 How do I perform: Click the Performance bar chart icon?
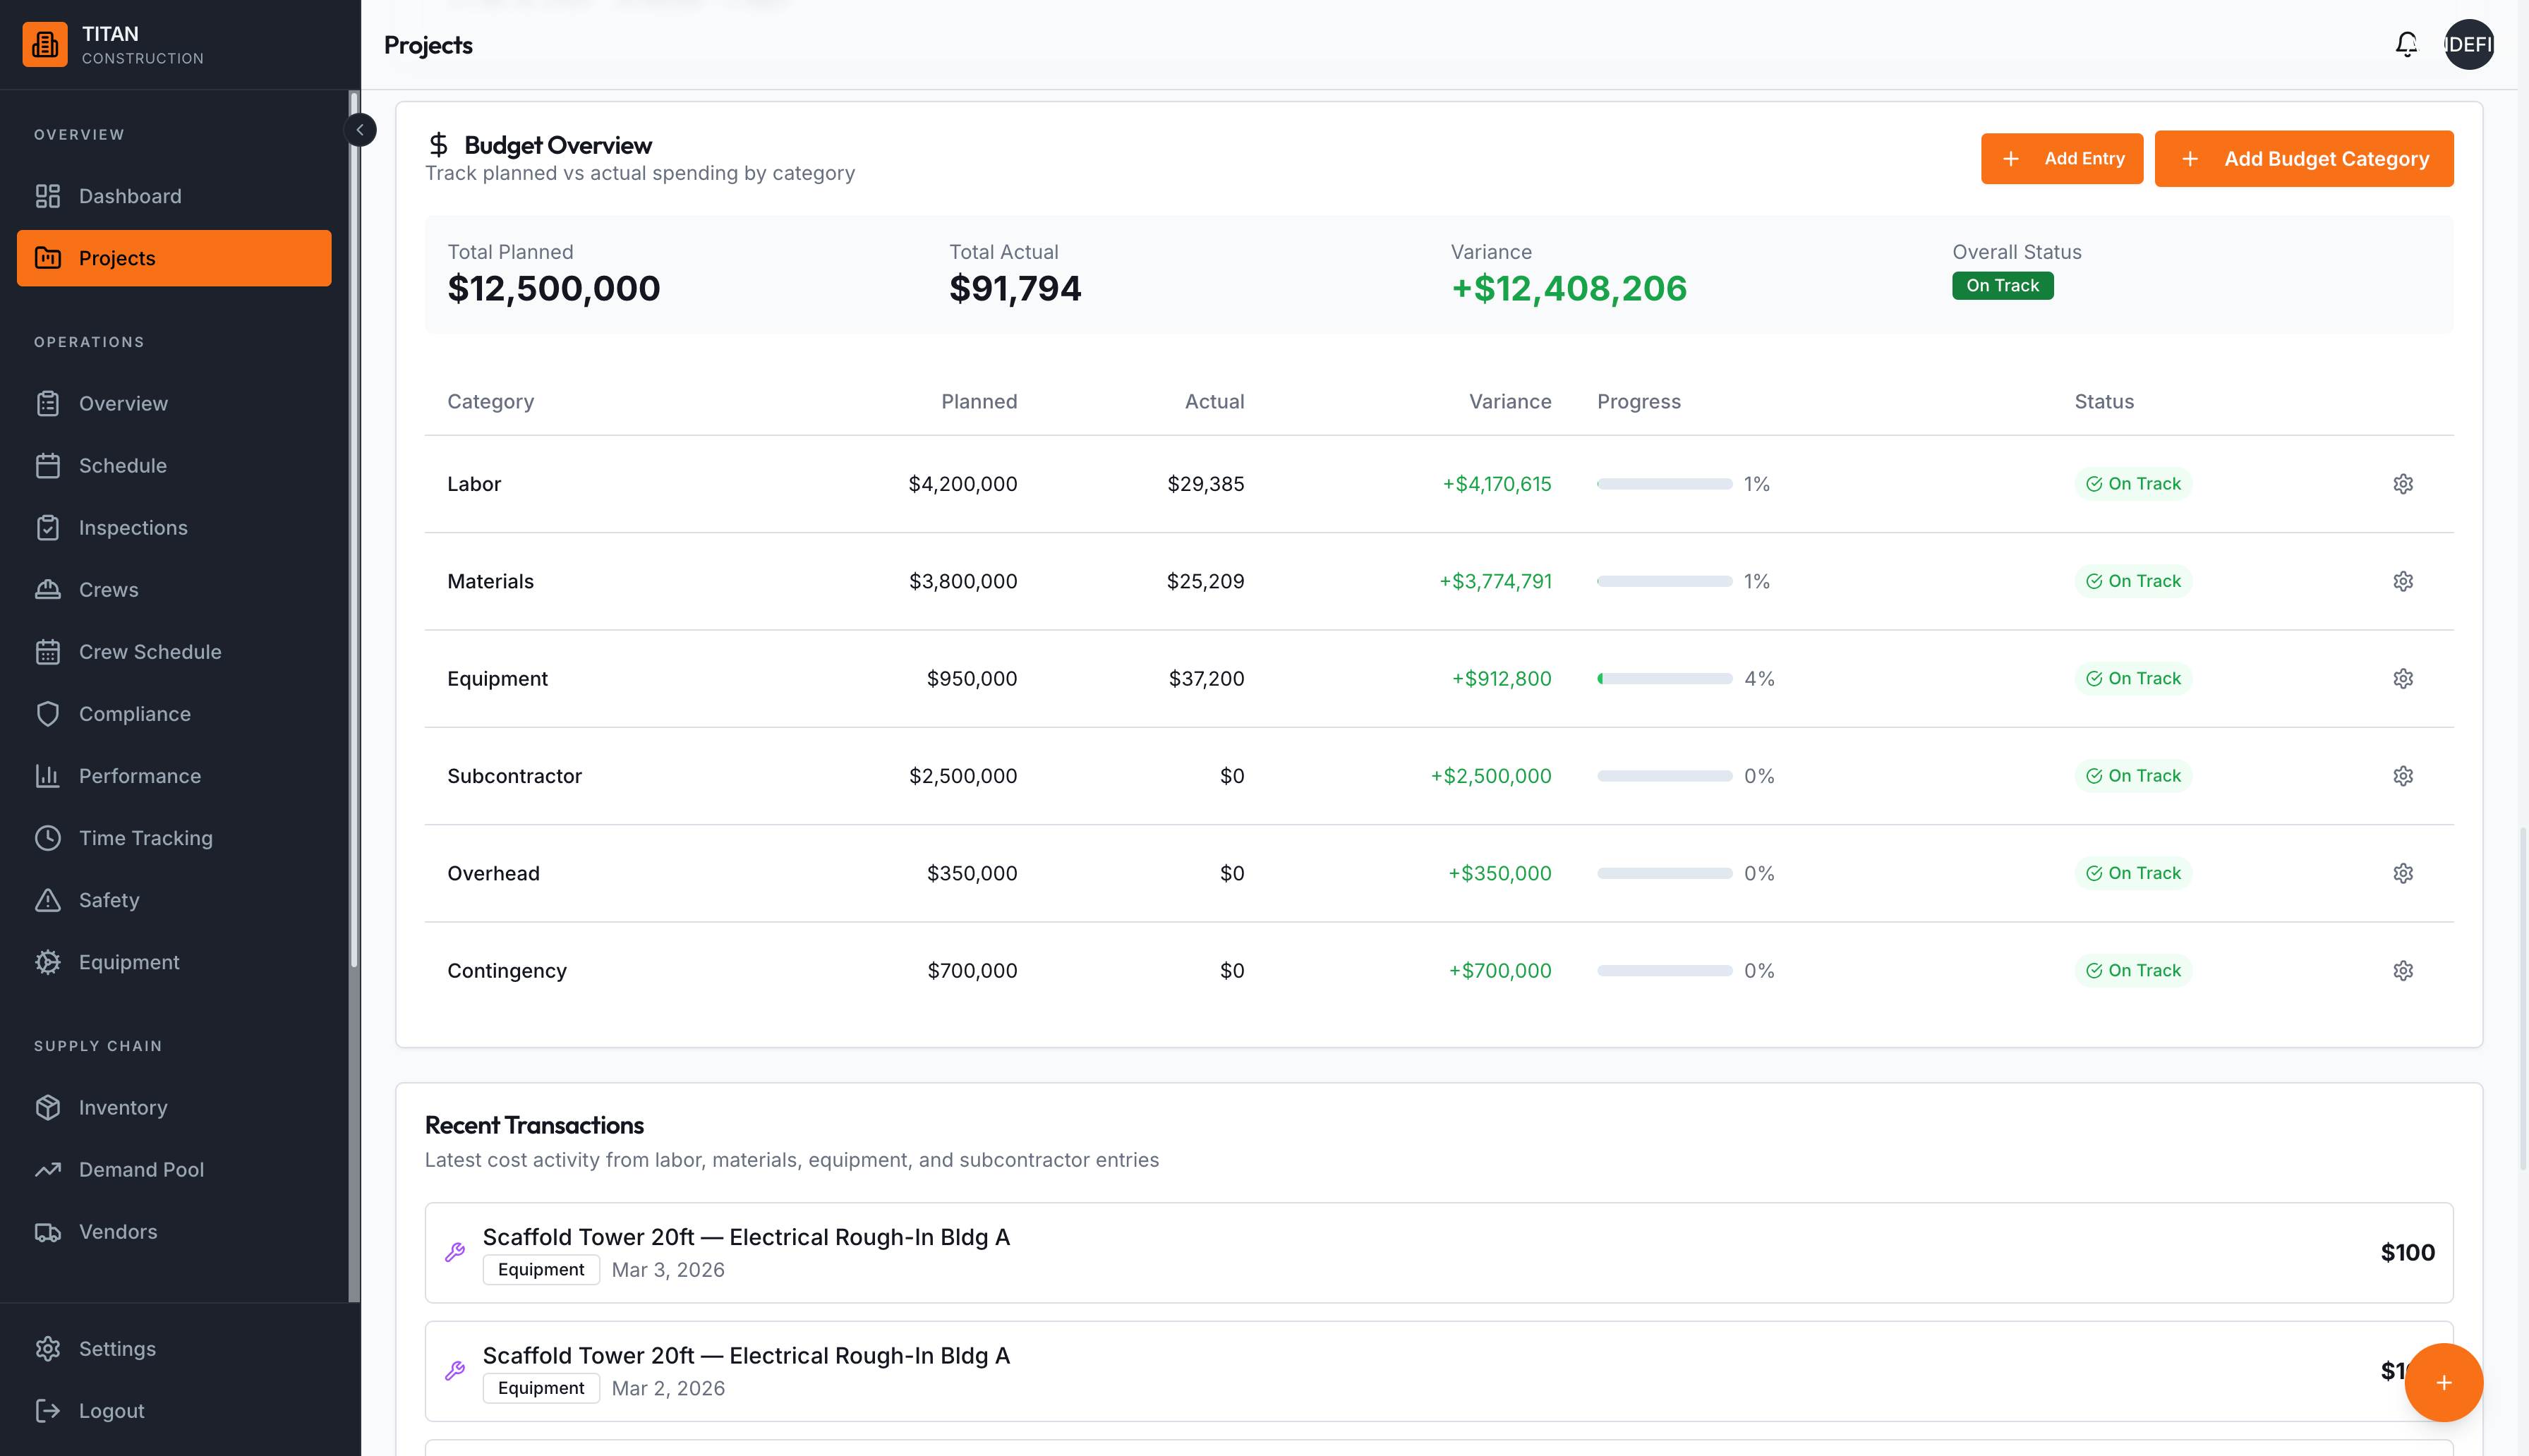coord(48,776)
